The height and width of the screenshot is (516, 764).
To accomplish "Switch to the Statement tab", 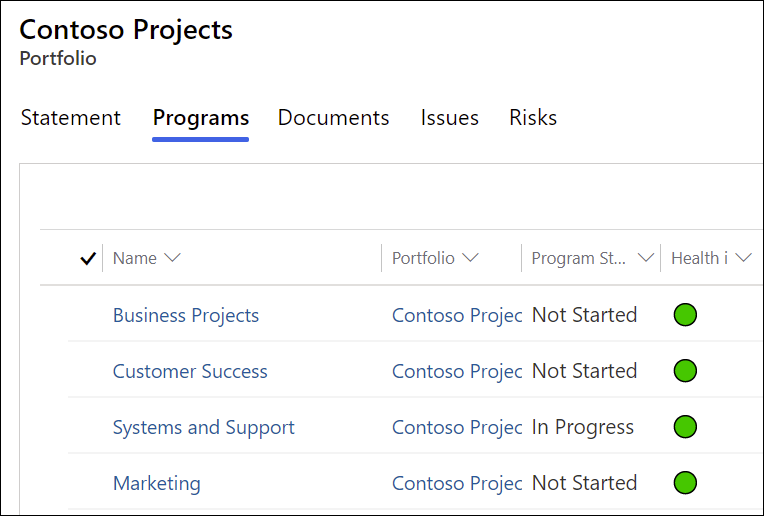I will click(71, 118).
